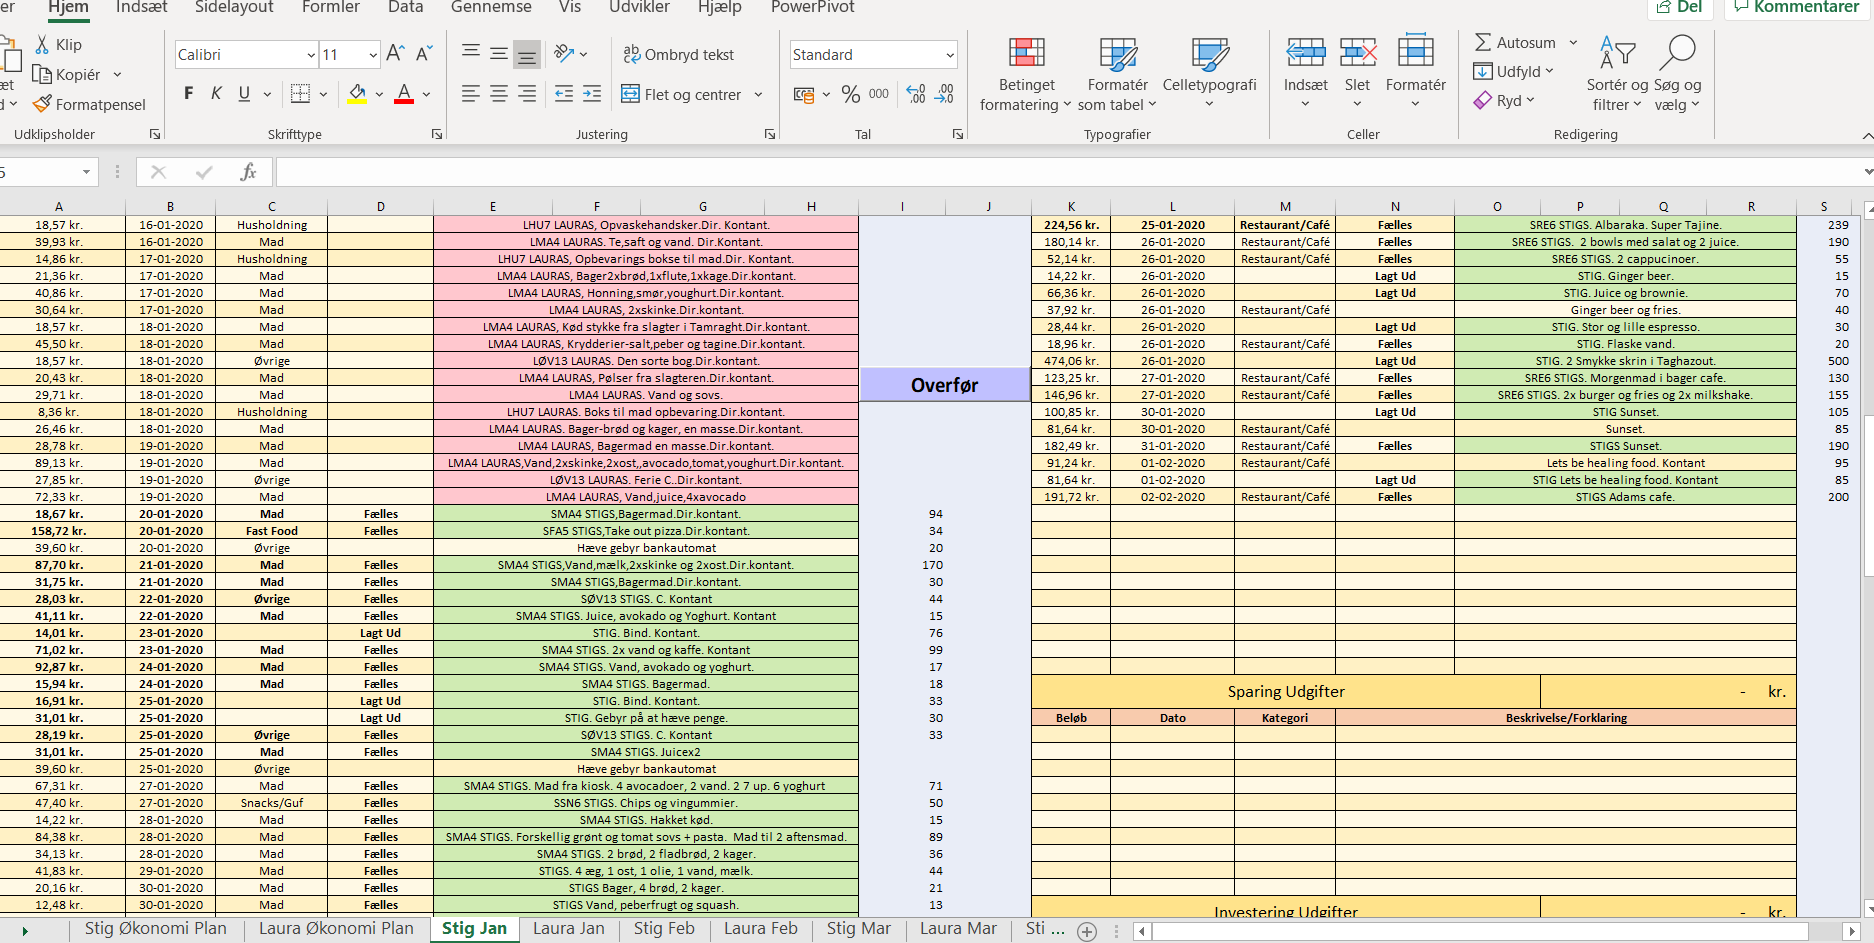Screen dimensions: 1874x943
Task: Align text to vertical middle icon
Action: [498, 53]
